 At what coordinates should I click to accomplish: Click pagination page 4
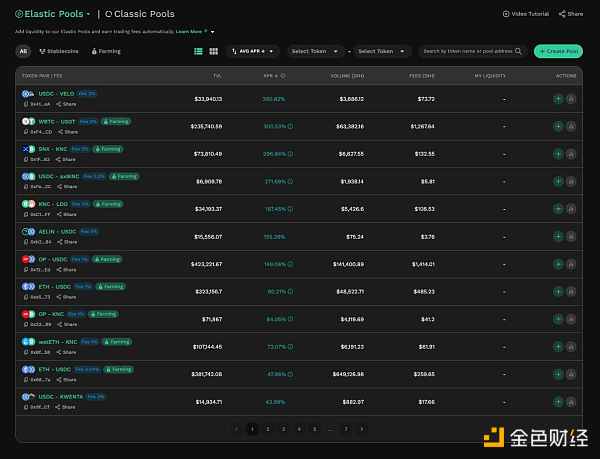click(299, 429)
